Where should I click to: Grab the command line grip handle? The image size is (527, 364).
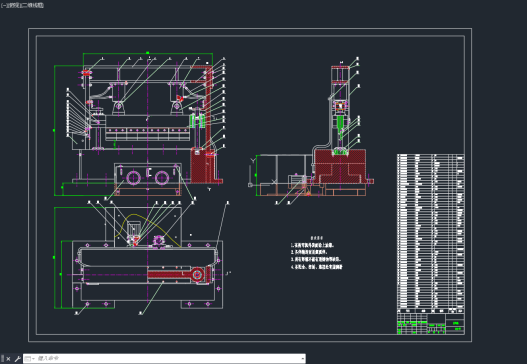click(3, 359)
